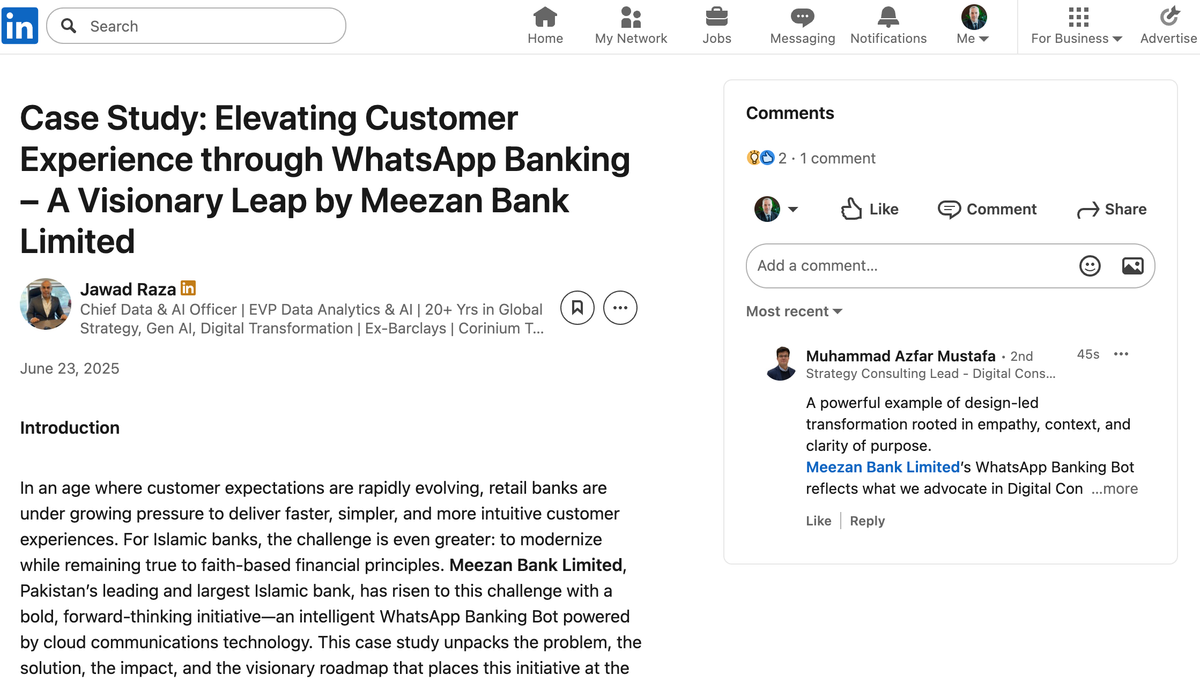Attach an image to your comment
This screenshot has width=1200, height=683.
click(1132, 265)
